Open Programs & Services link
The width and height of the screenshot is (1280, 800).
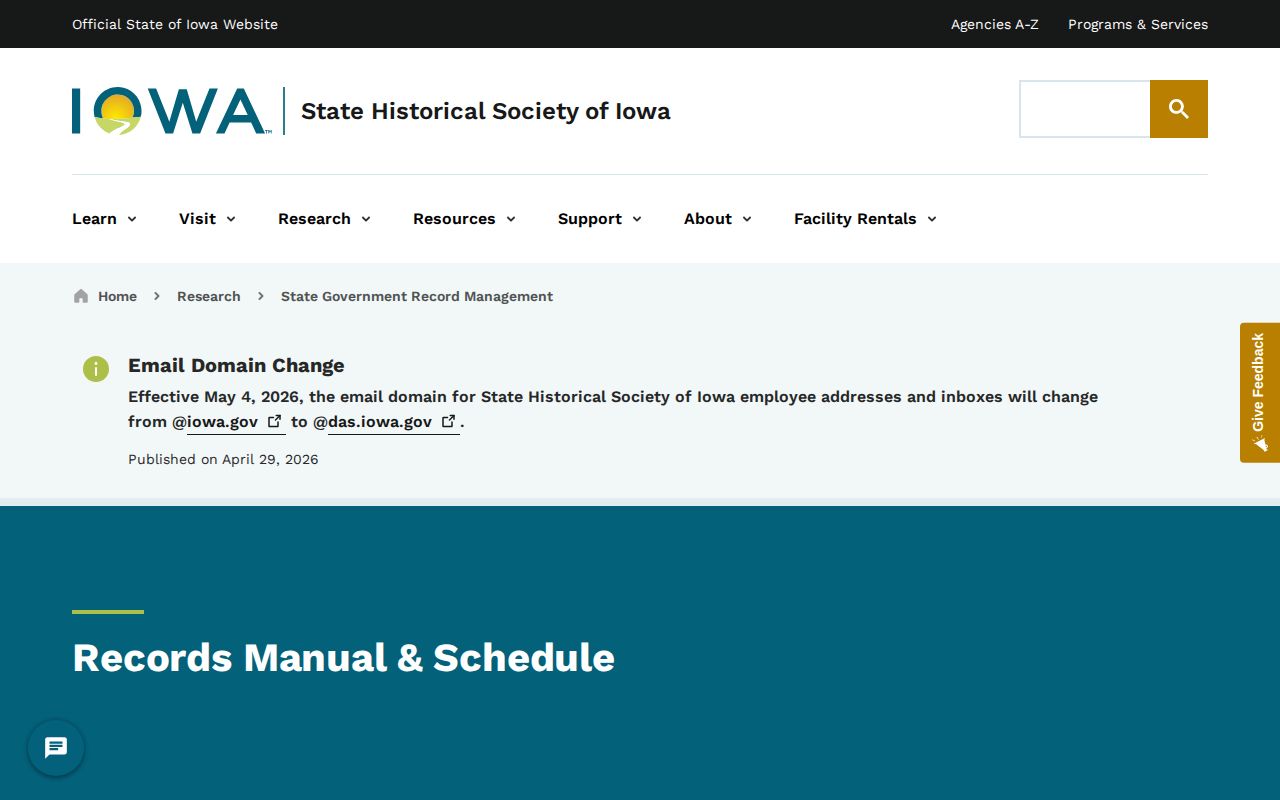1138,24
